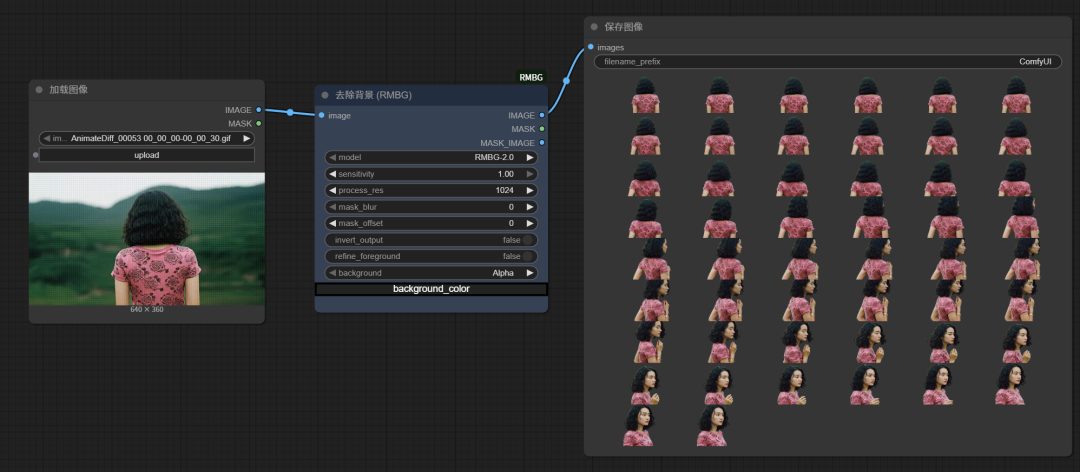The height and width of the screenshot is (472, 1080).
Task: Click MASK output port on 加载图像 node
Action: pos(259,123)
